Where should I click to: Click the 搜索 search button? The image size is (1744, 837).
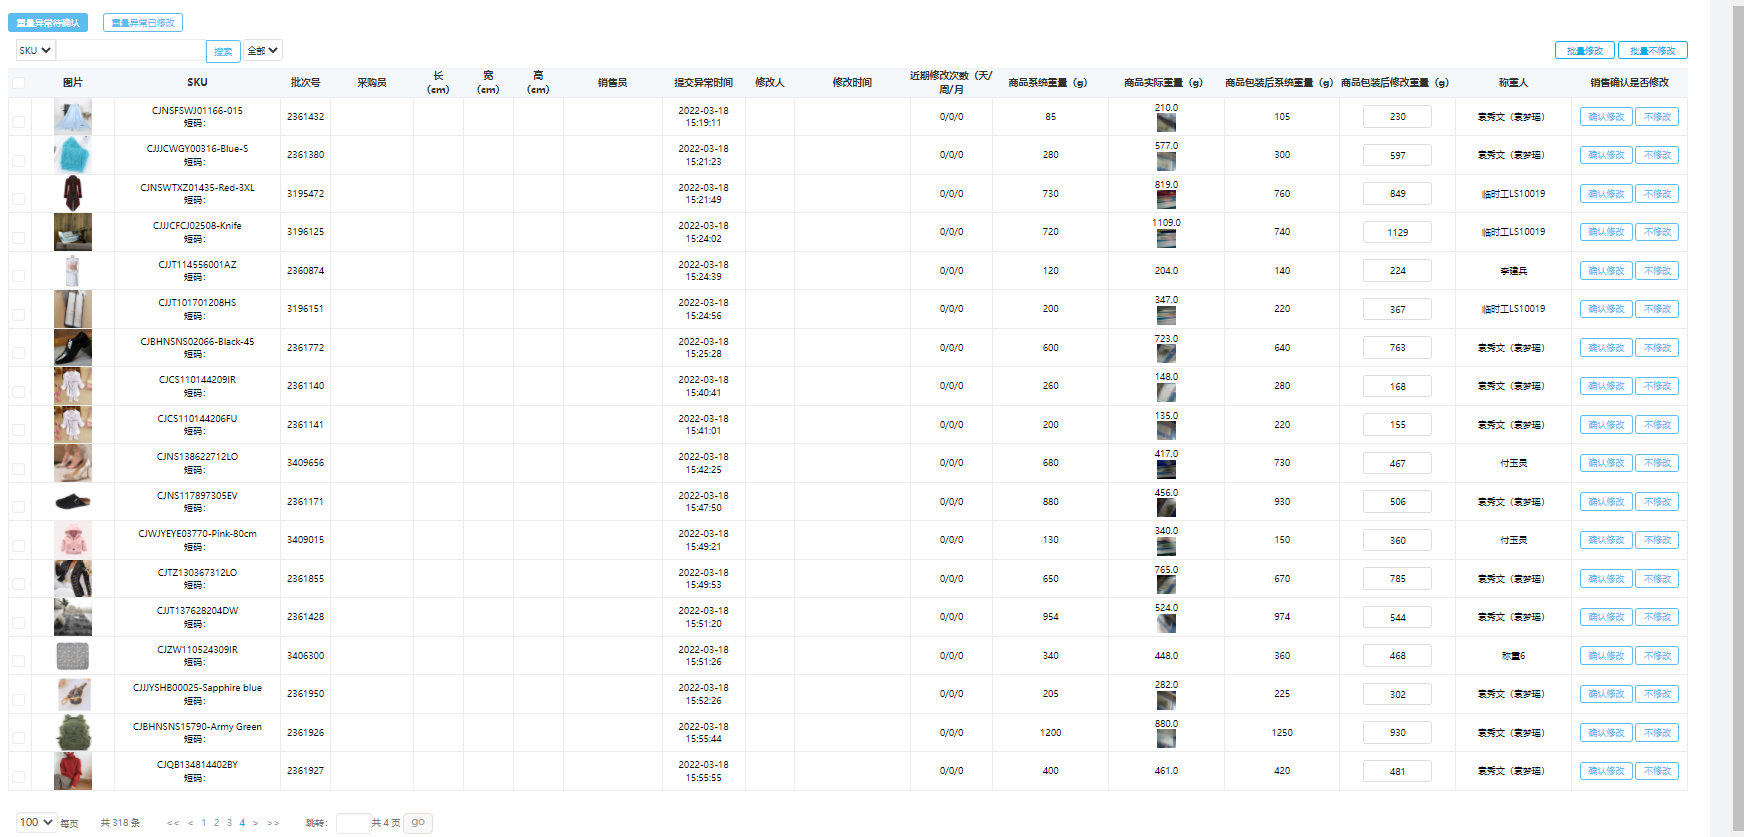pos(223,51)
